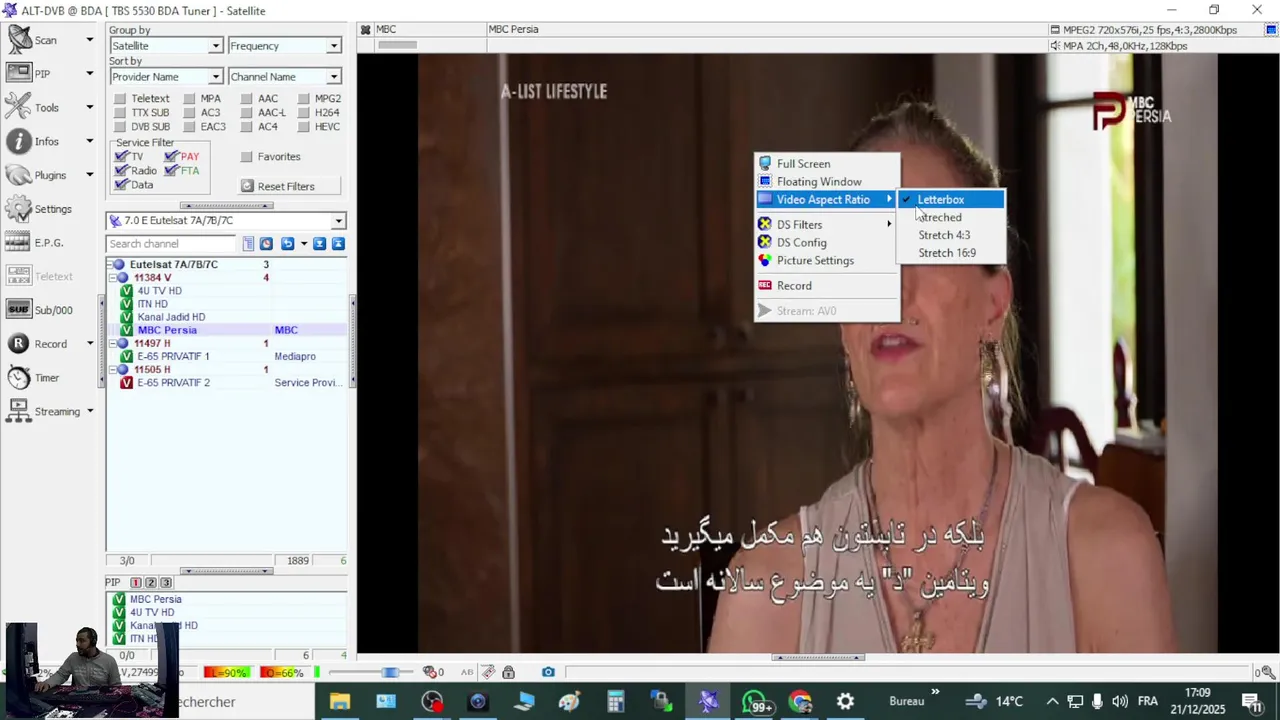Image resolution: width=1280 pixels, height=720 pixels.
Task: Click the Reset Filters button
Action: pyautogui.click(x=289, y=186)
